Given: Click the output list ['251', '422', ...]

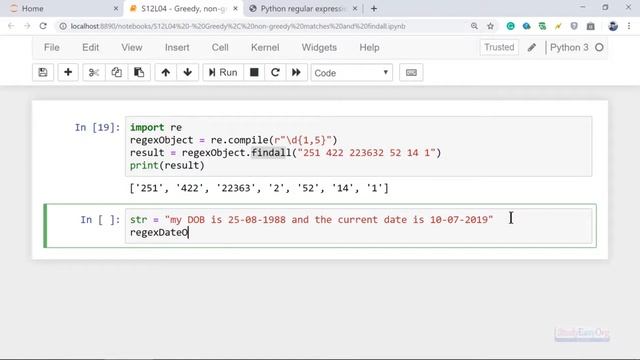Looking at the screenshot, I should [x=259, y=188].
